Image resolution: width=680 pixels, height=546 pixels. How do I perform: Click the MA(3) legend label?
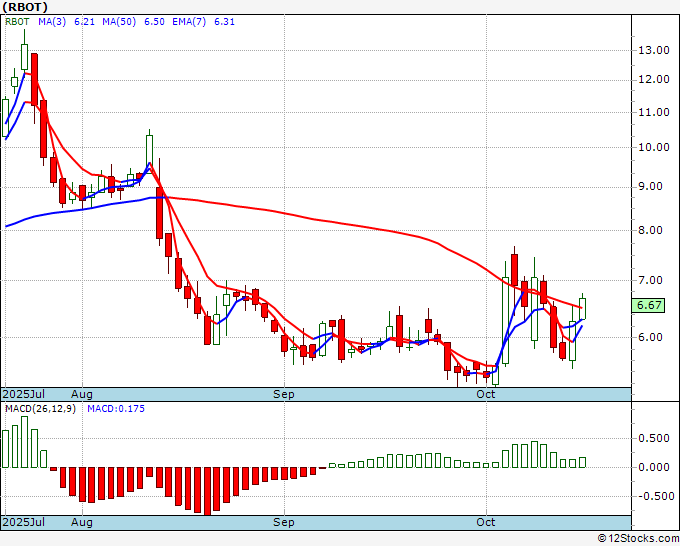(x=52, y=22)
